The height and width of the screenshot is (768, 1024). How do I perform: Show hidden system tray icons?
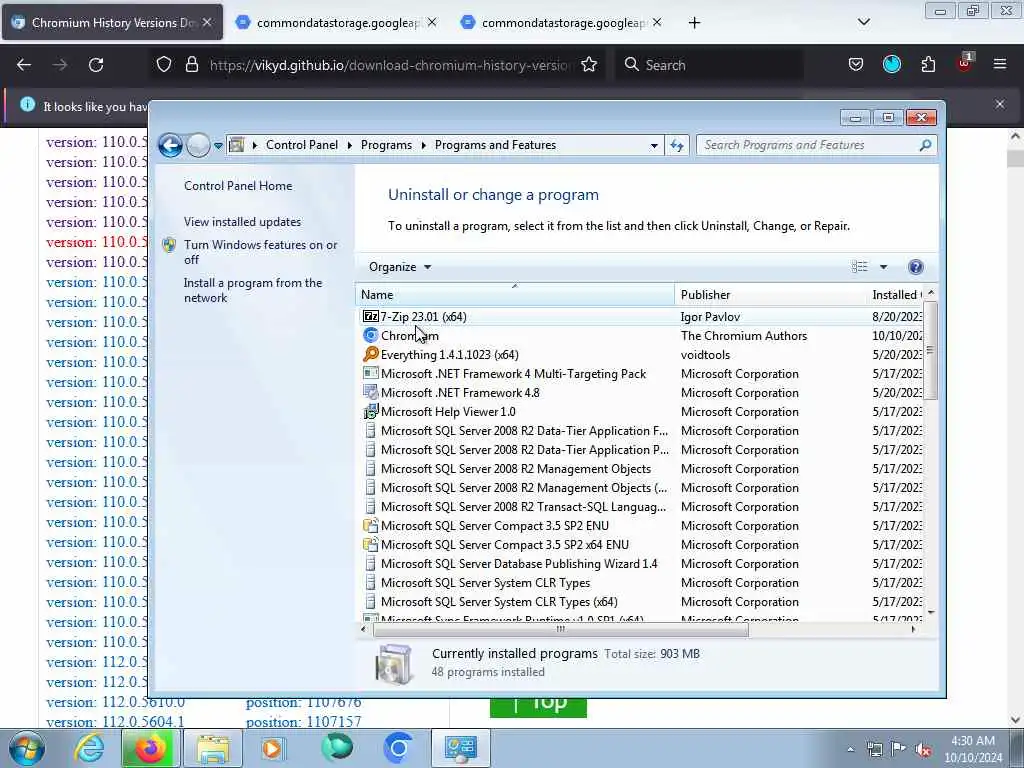pos(850,749)
